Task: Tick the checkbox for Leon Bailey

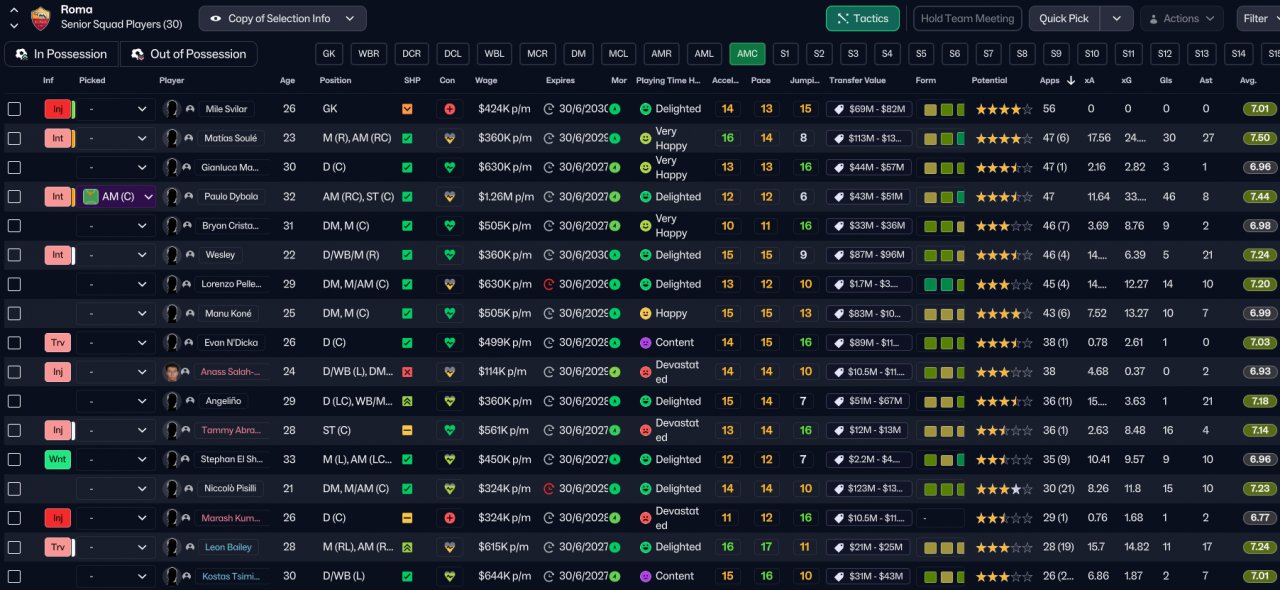Action: pos(14,547)
